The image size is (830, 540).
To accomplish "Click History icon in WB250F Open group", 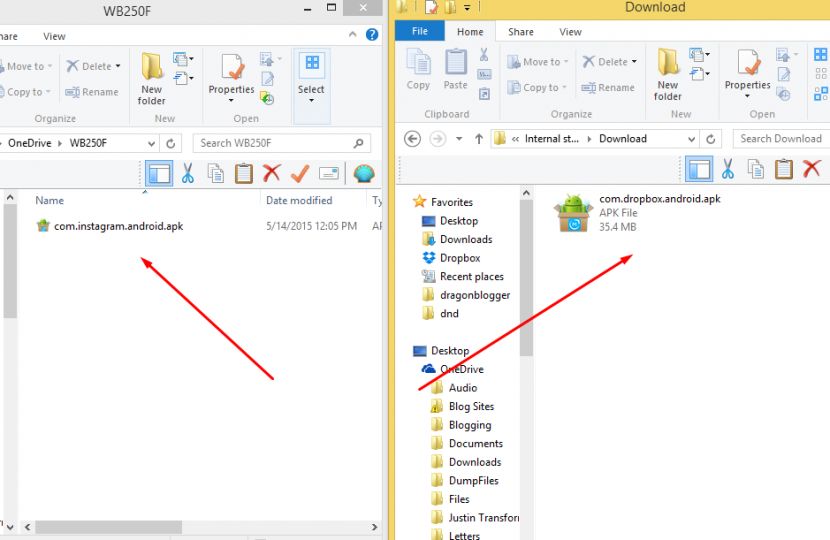I will coord(267,98).
